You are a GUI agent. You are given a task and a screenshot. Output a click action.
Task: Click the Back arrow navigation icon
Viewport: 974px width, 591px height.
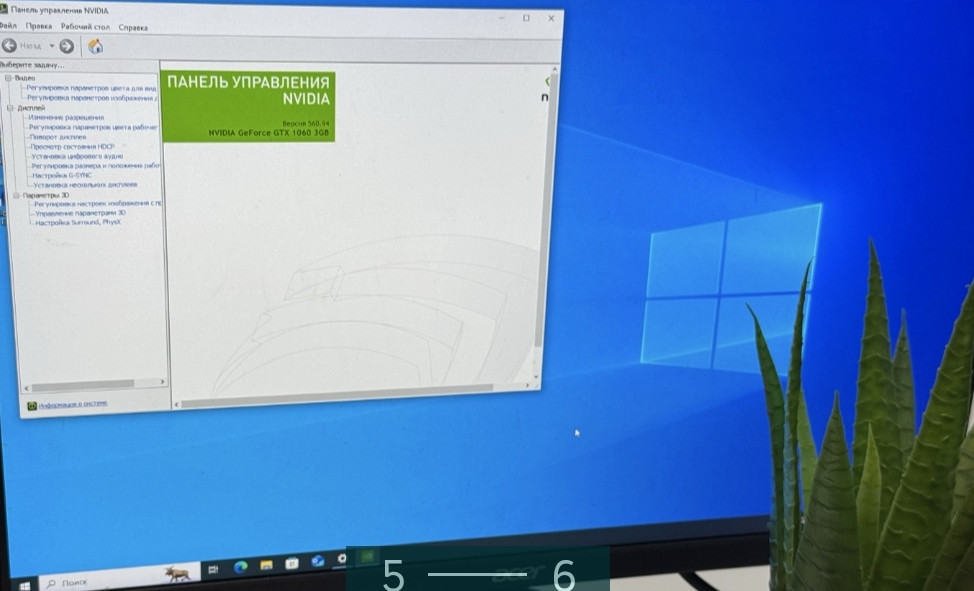pyautogui.click(x=10, y=46)
